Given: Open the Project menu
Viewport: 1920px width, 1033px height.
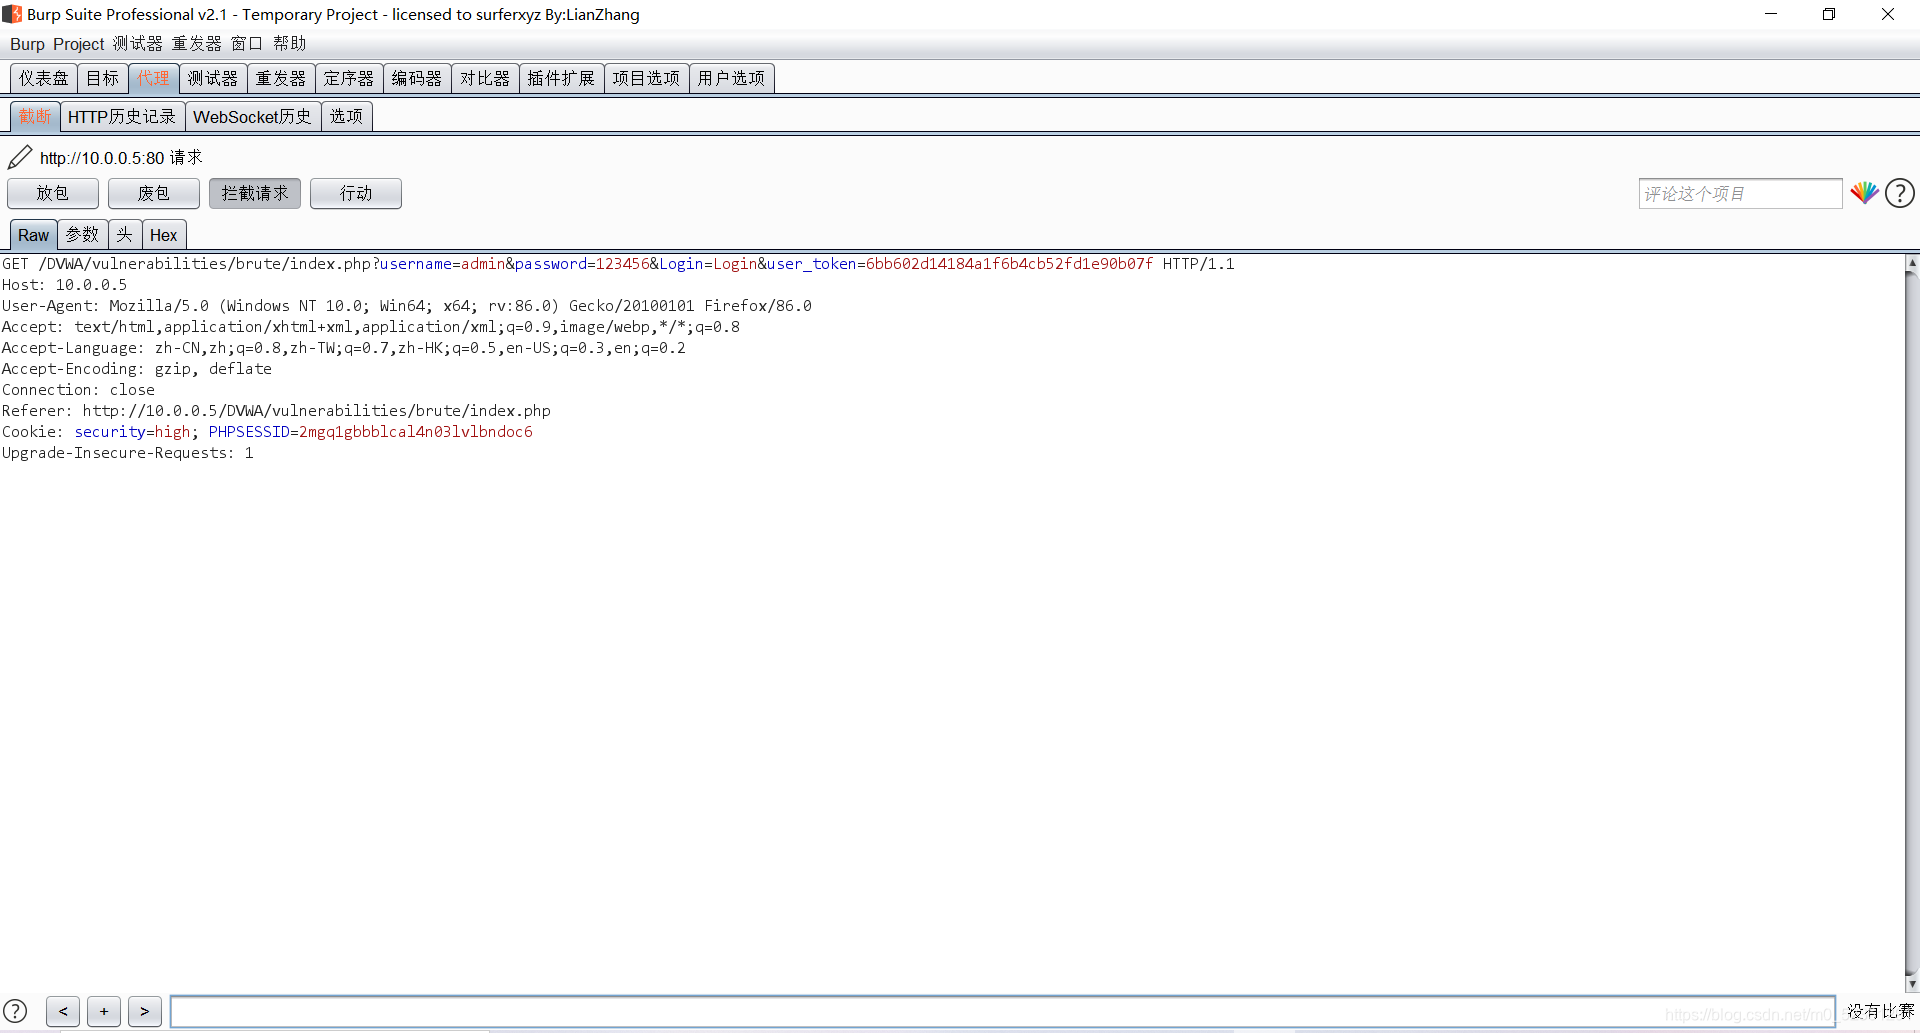Looking at the screenshot, I should 79,44.
